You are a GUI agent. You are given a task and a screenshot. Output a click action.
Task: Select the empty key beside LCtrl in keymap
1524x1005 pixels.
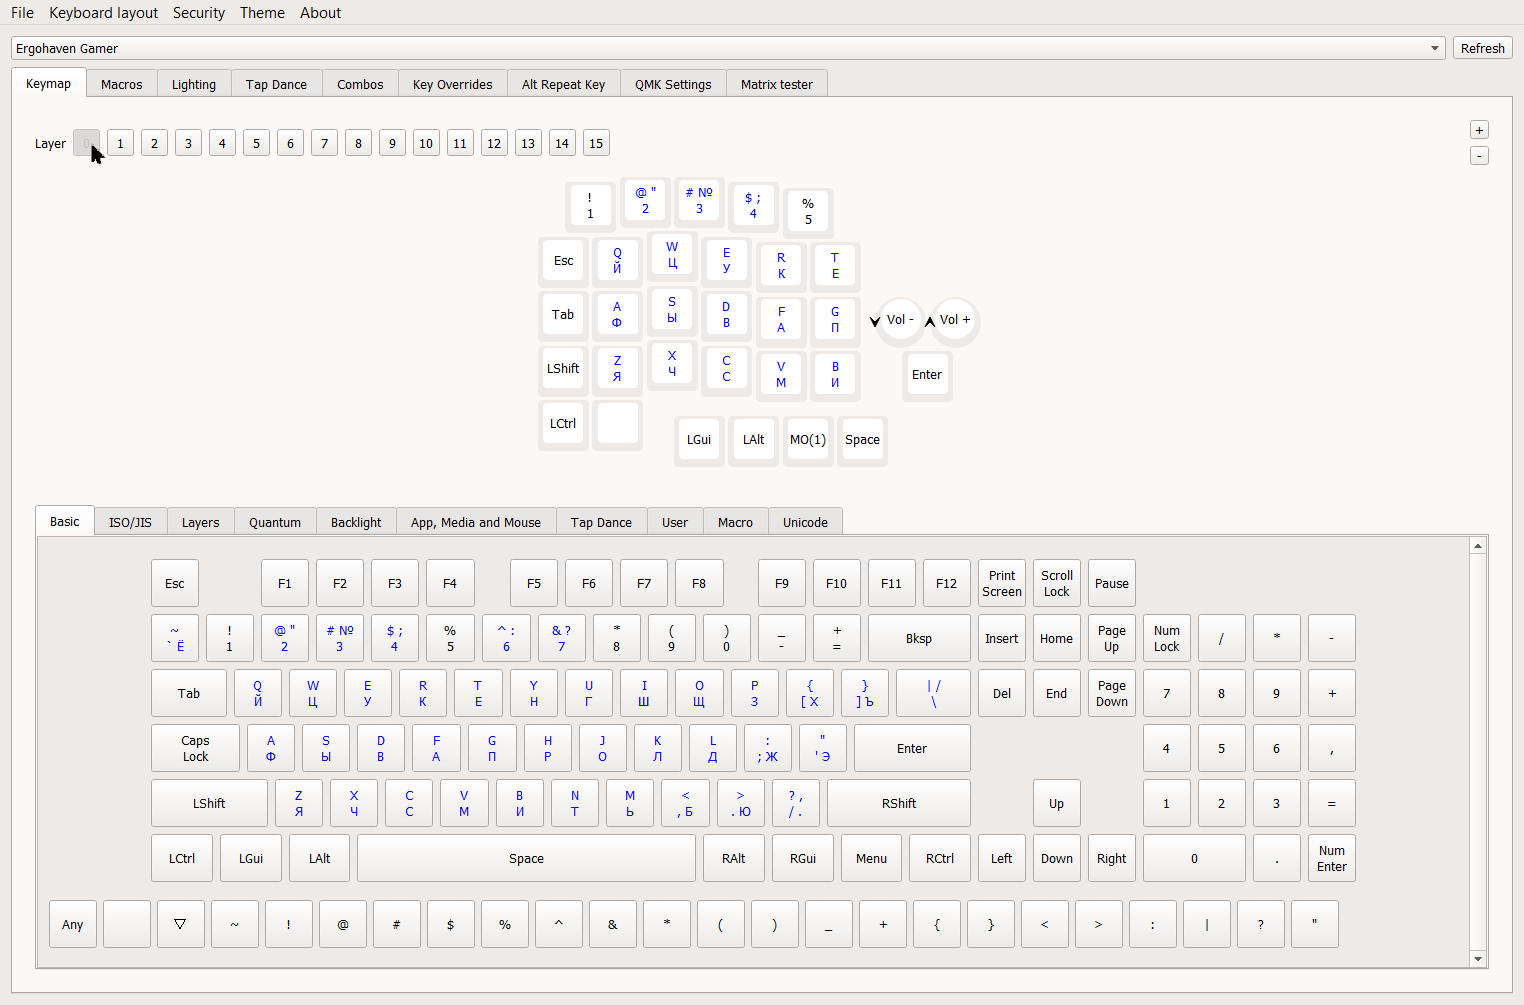[x=617, y=423]
